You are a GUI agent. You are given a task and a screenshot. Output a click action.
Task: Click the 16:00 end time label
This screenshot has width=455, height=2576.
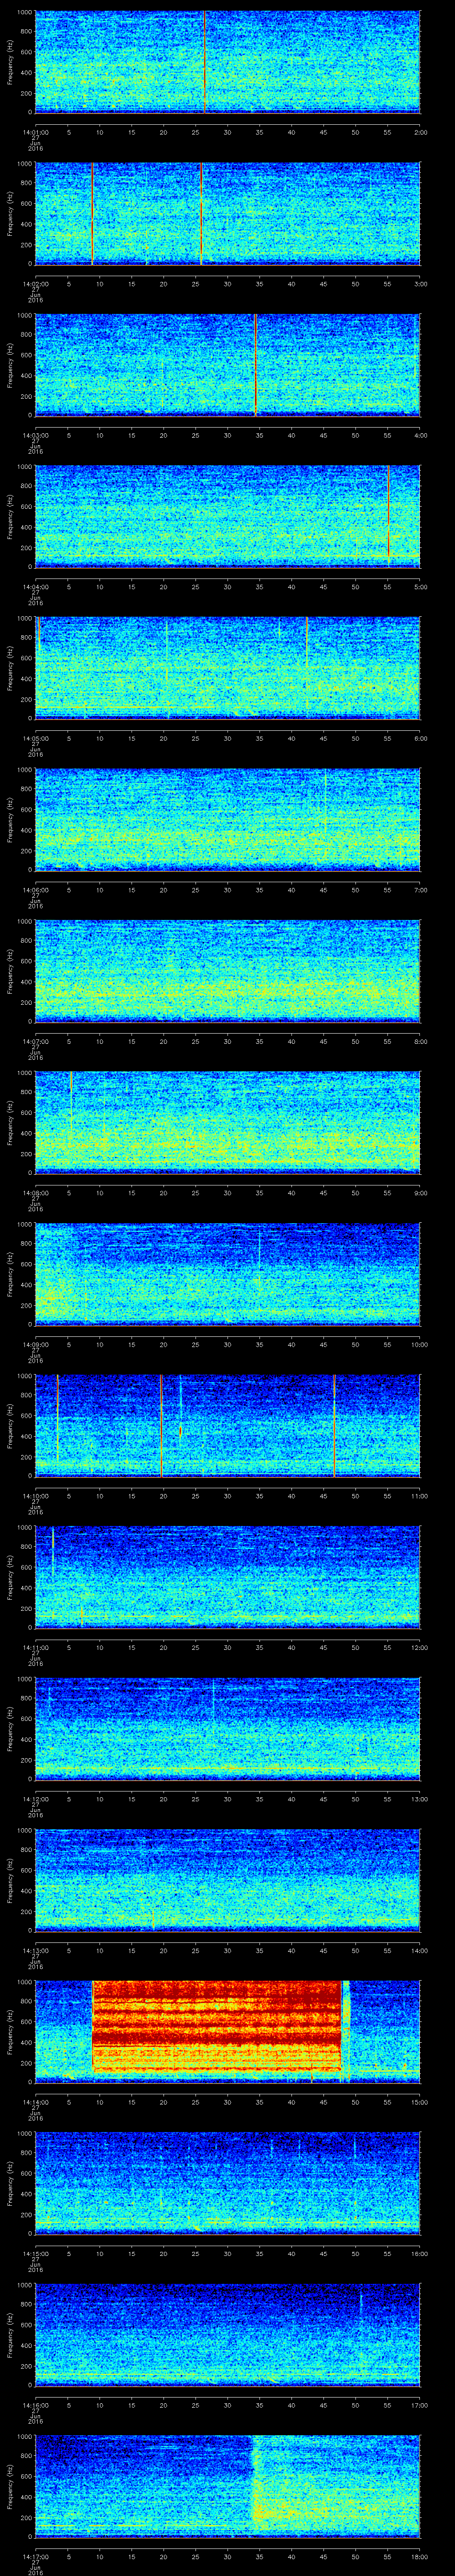point(419,2252)
